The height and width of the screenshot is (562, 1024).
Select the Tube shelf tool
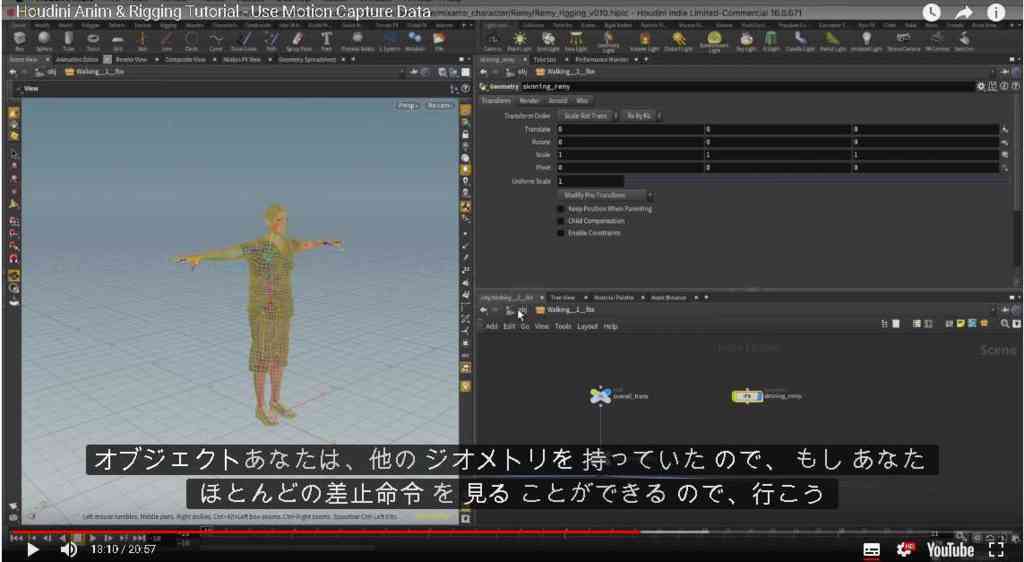click(x=69, y=41)
